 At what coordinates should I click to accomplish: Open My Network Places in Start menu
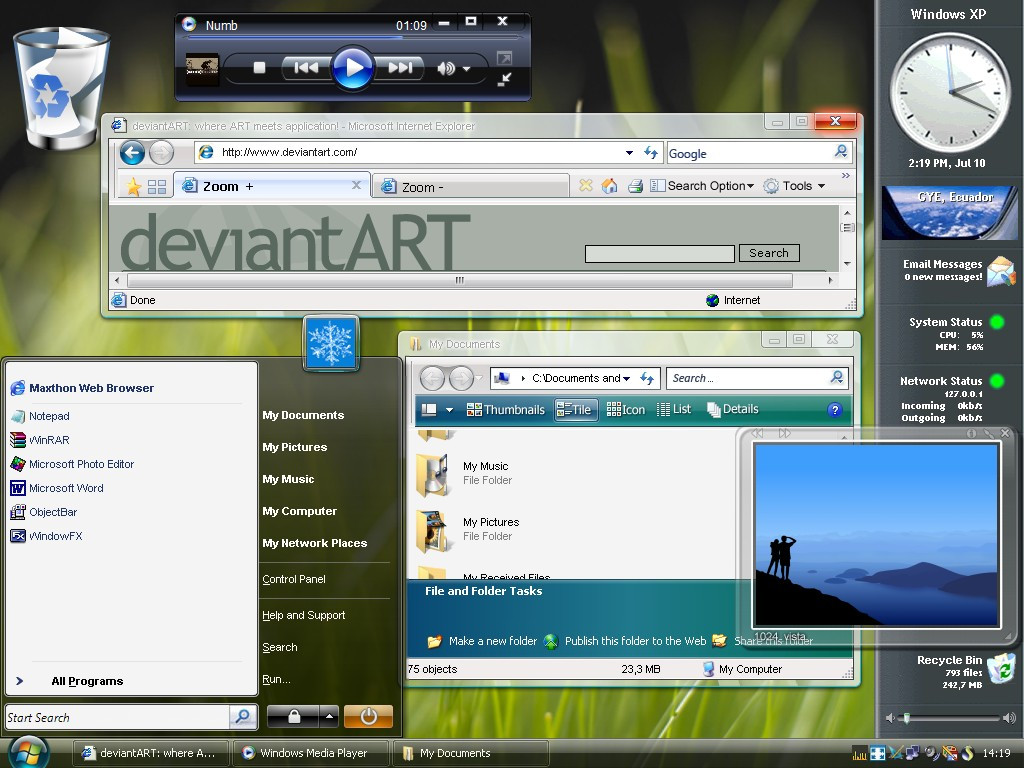click(x=315, y=543)
